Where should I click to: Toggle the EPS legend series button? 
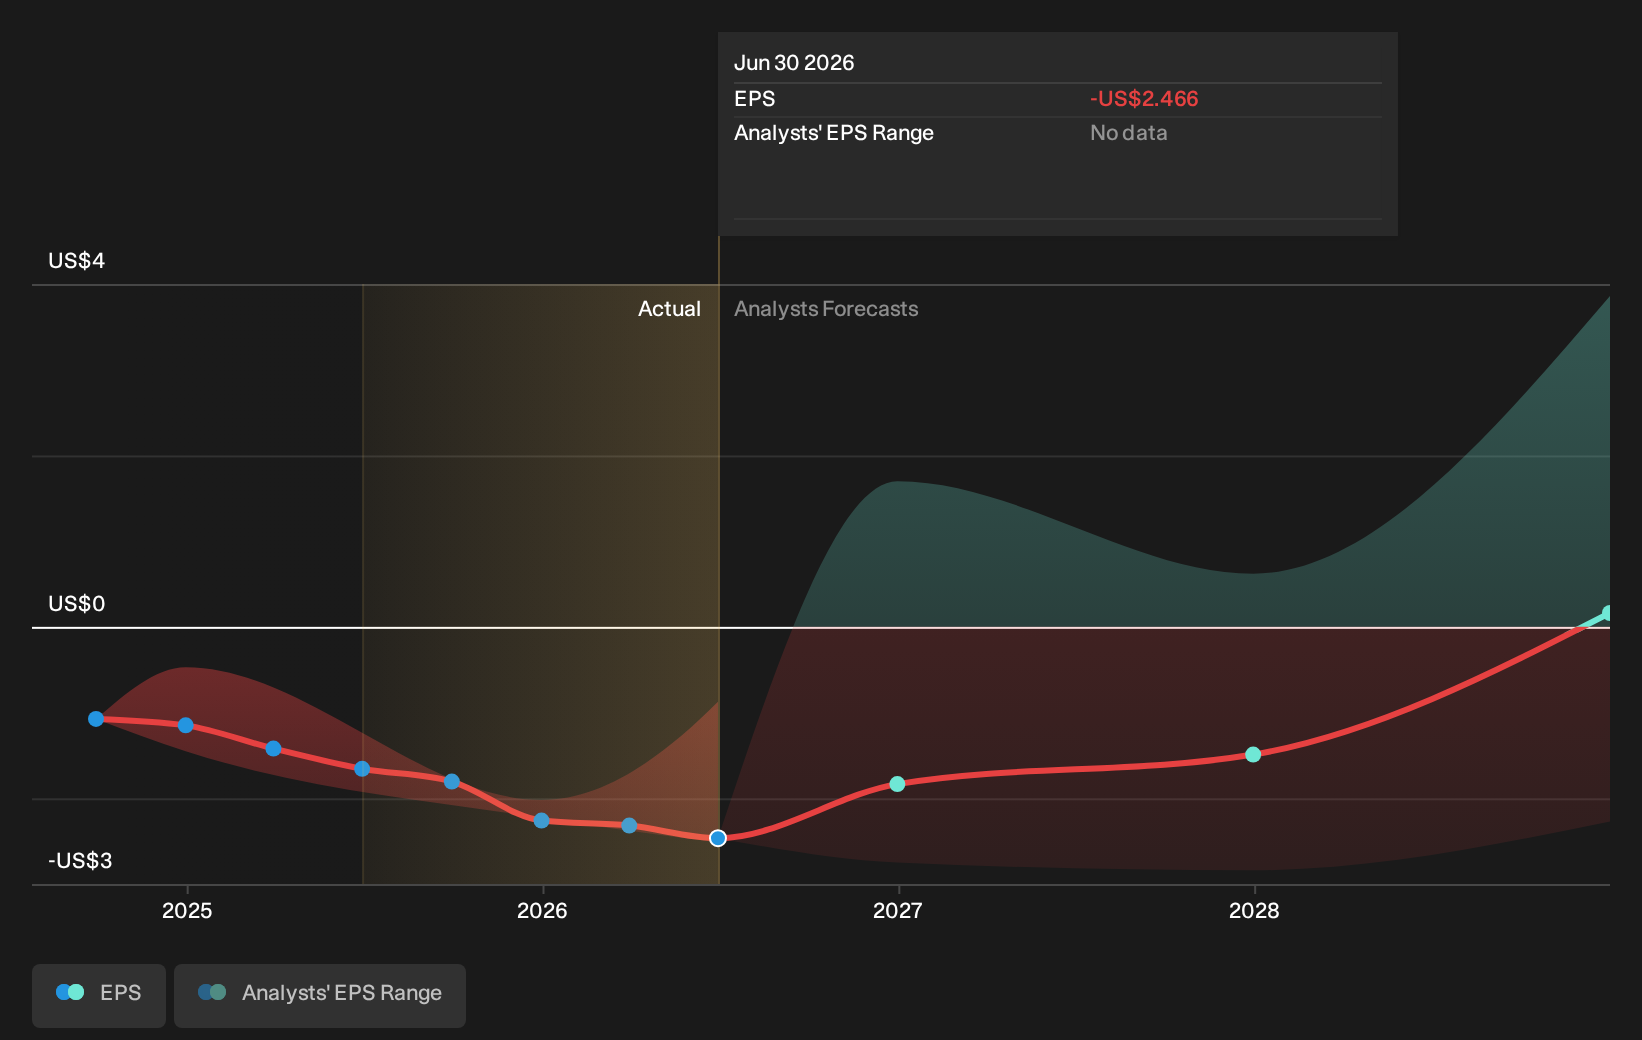point(99,995)
